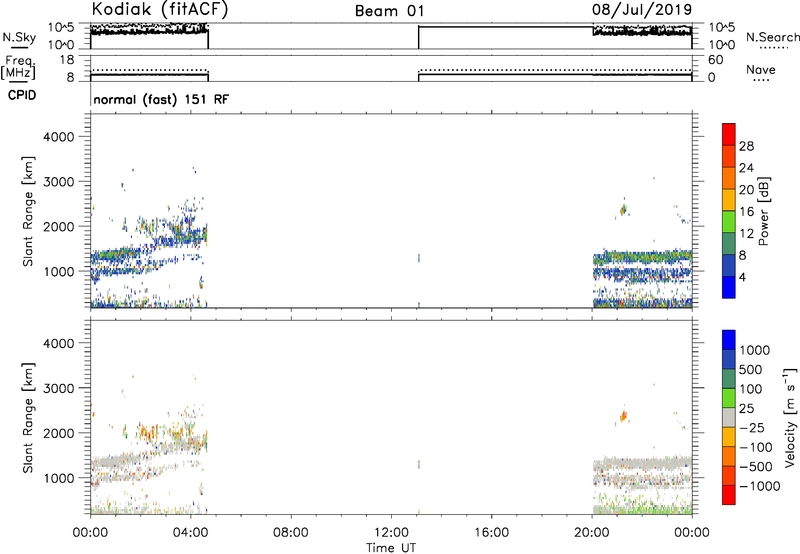Select the "N.Sky" legend label
The width and height of the screenshot is (800, 554).
coord(19,37)
